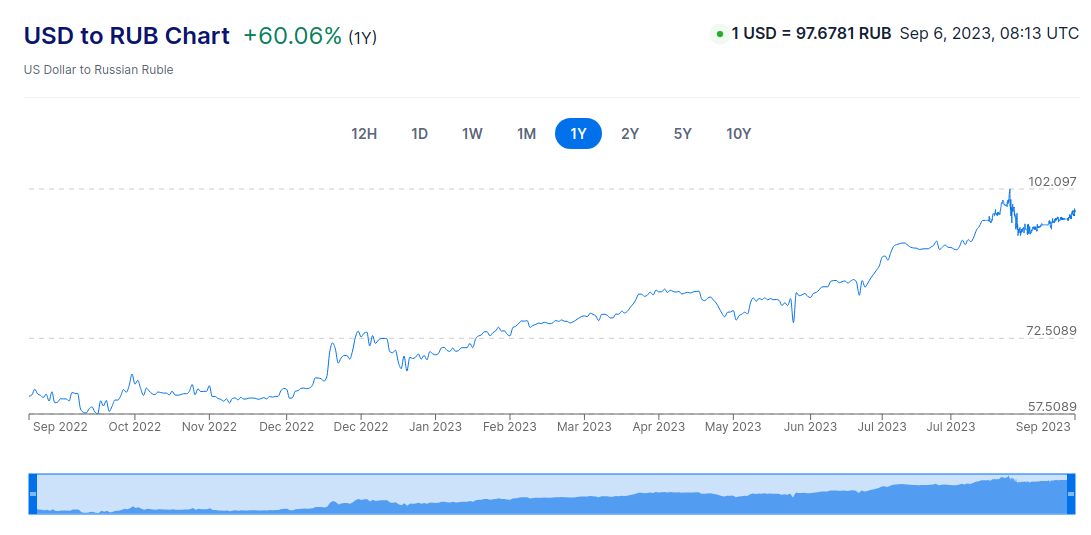1091x535 pixels.
Task: Click the navigator mini chart area
Action: (x=550, y=495)
